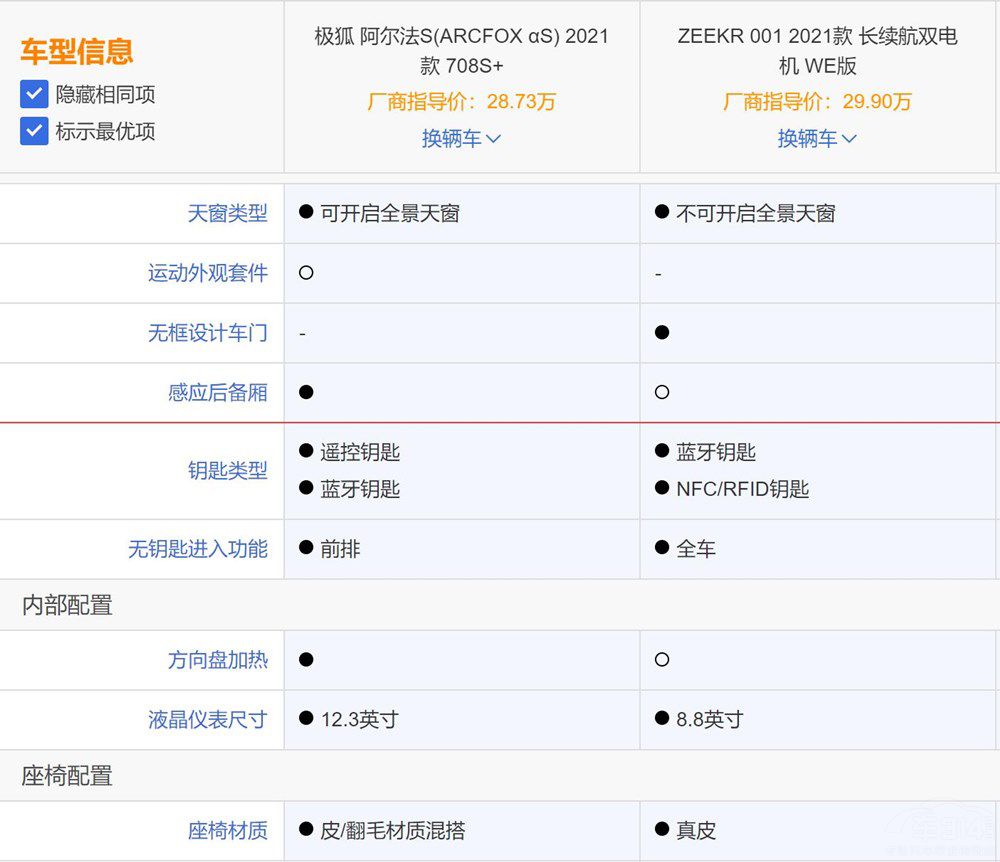Expand 换辆车 dropdown under ZEEKR 001
Image resolution: width=1000 pixels, height=862 pixels.
817,139
